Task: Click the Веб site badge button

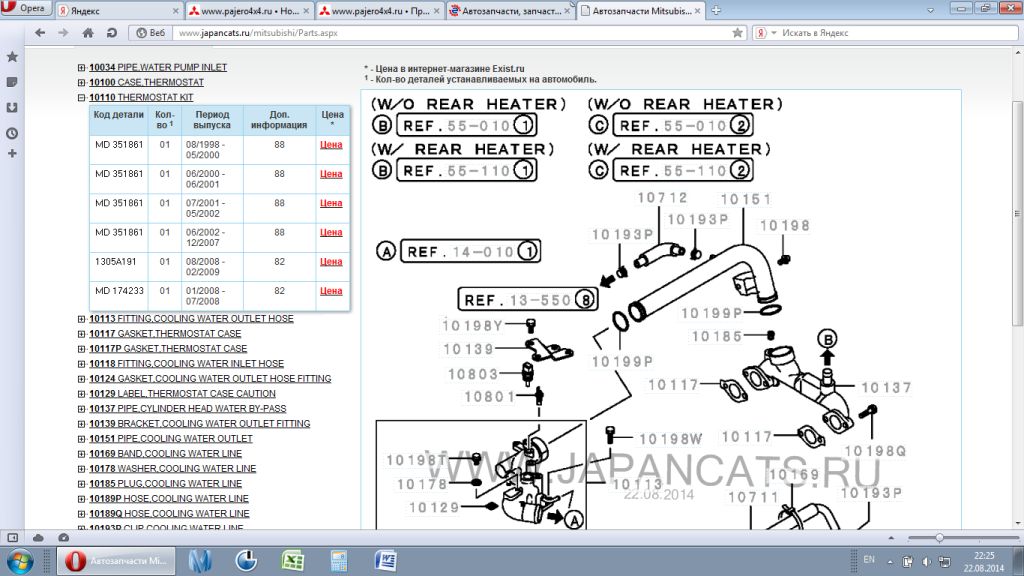Action: coord(150,33)
